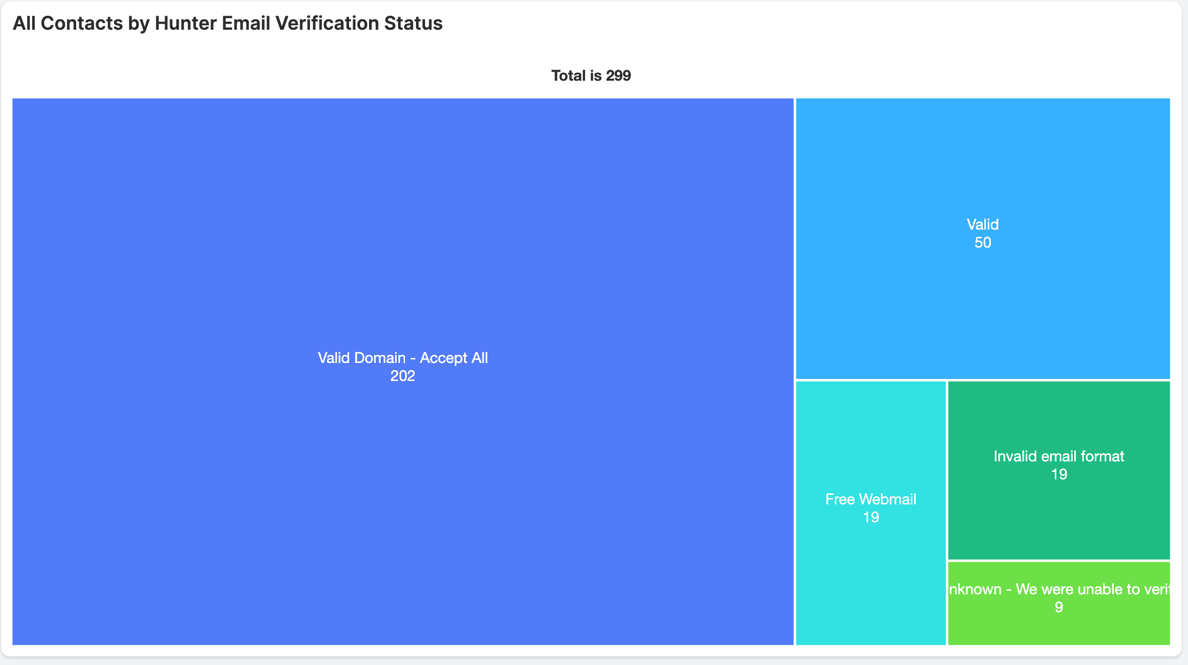Click the 'Valid' text label
The width and height of the screenshot is (1188, 665).
pyautogui.click(x=982, y=225)
